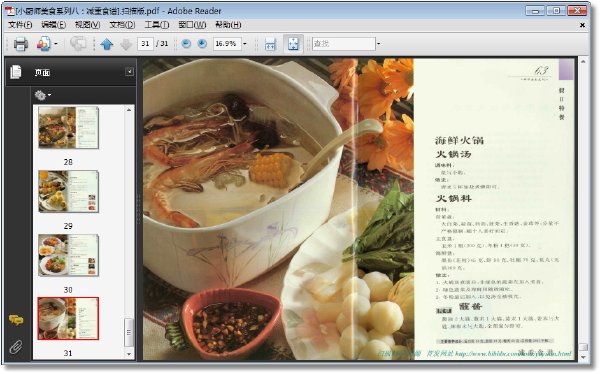The width and height of the screenshot is (600, 374).
Task: Toggle the fit one full page icon
Action: 293,44
